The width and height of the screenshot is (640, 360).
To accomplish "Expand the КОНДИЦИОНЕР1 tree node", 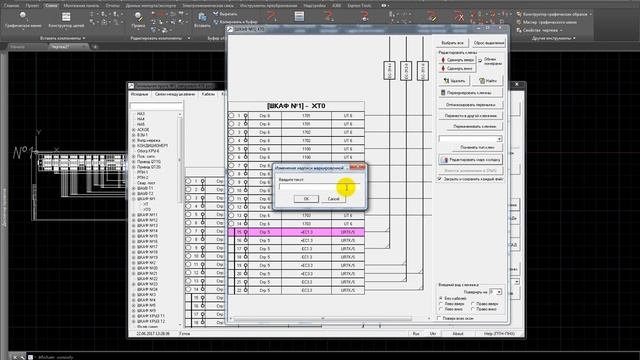I will click(133, 146).
